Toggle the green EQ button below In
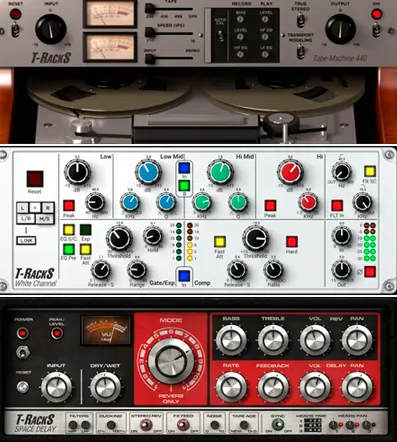The height and width of the screenshot is (442, 397). pyautogui.click(x=184, y=185)
